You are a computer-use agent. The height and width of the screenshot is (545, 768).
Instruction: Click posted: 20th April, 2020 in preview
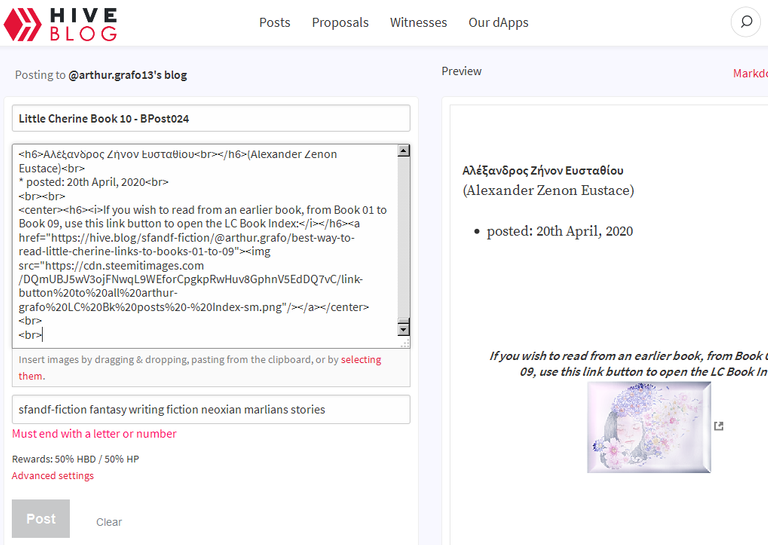560,231
